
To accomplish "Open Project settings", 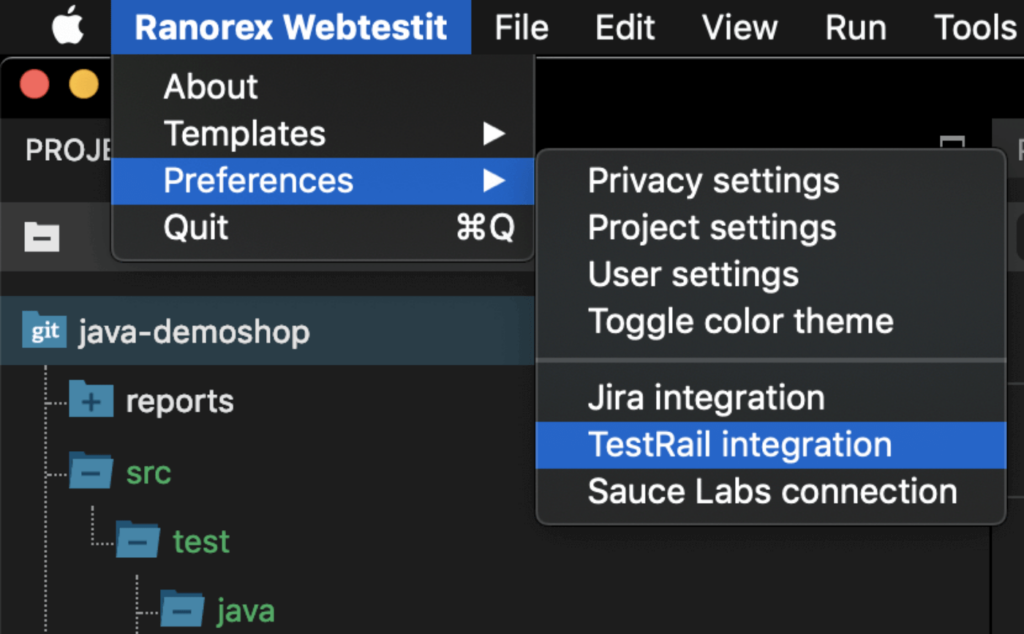I will tap(771, 228).
